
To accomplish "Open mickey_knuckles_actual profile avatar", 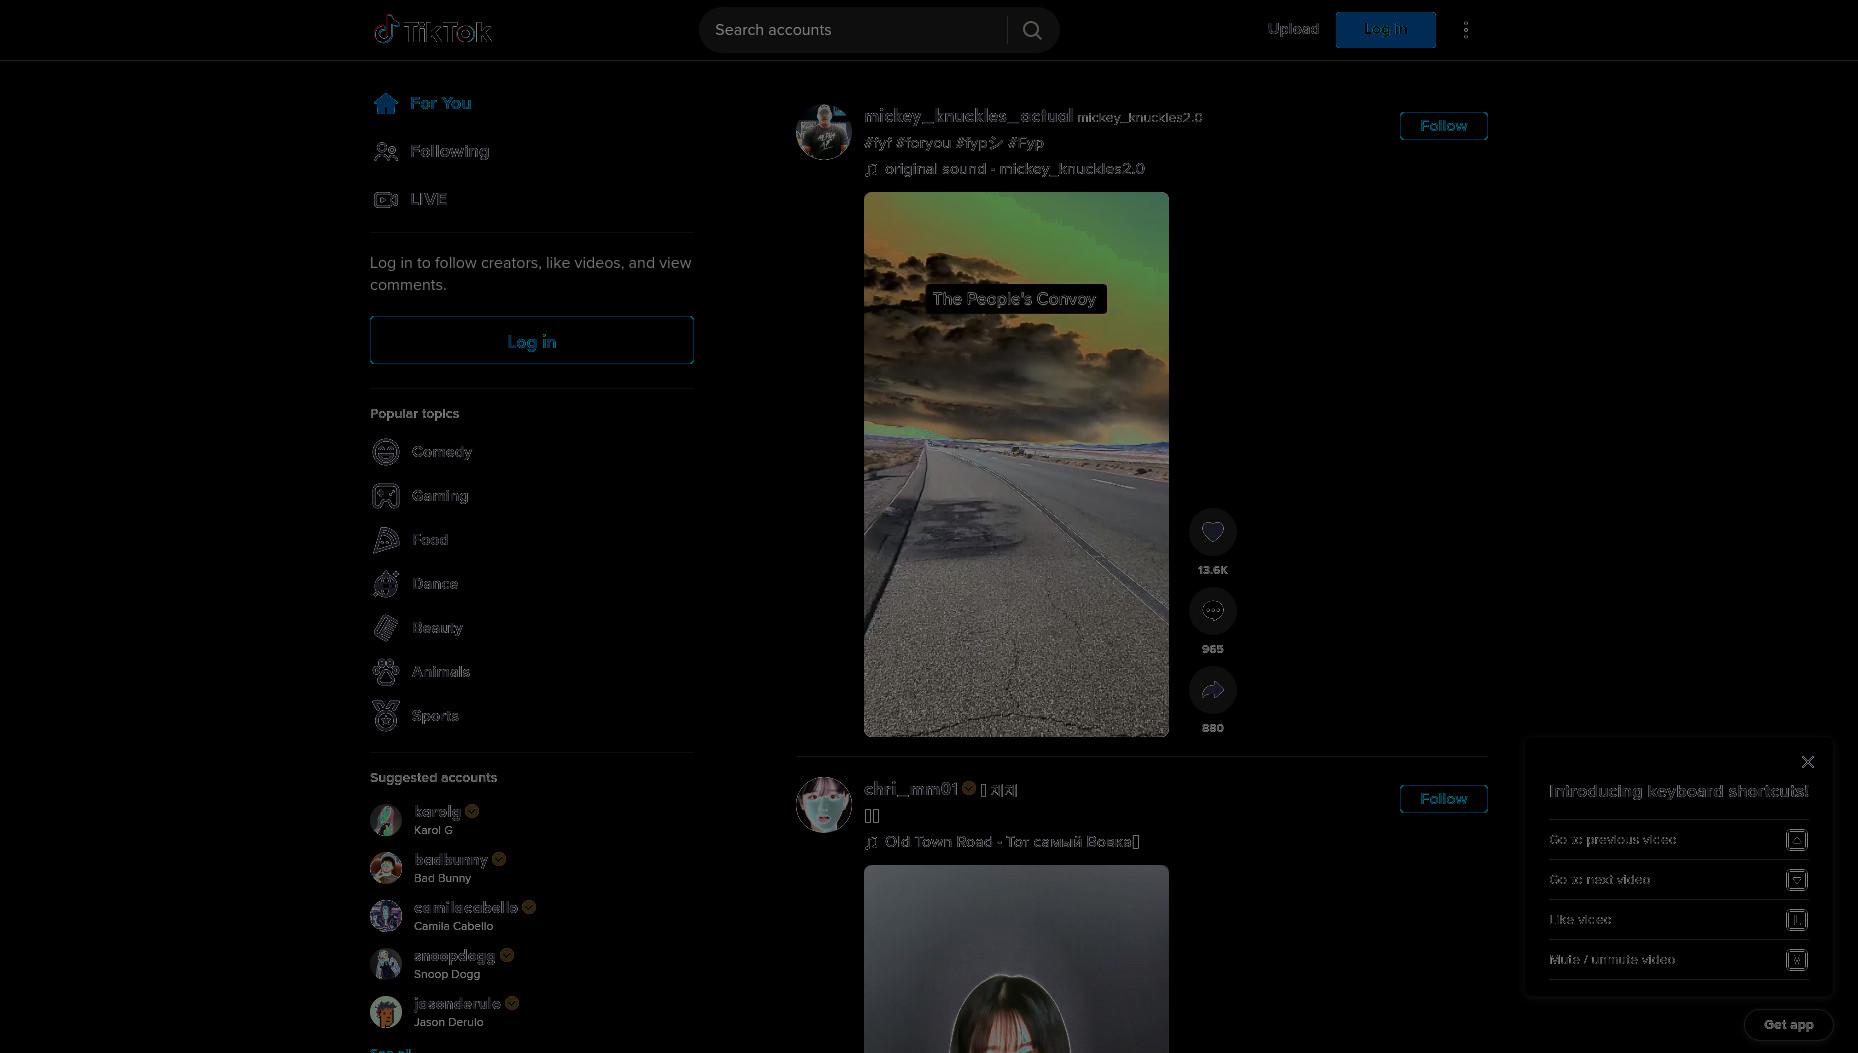I will point(824,132).
